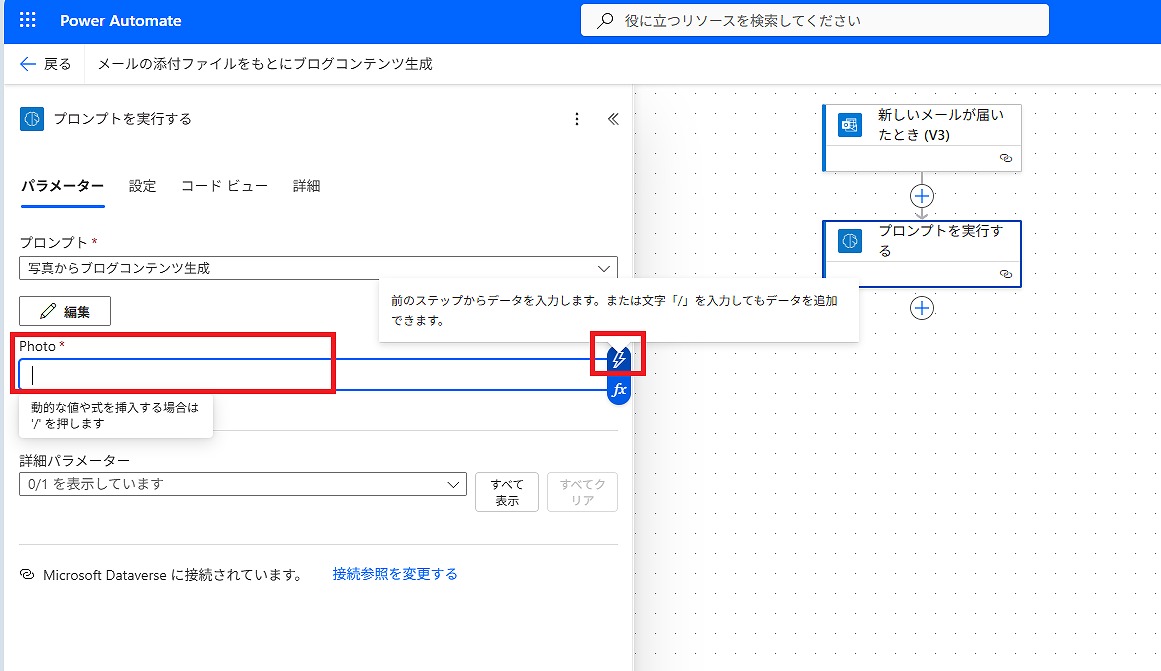Select the 詳細 tab
This screenshot has width=1161, height=671.
[306, 186]
